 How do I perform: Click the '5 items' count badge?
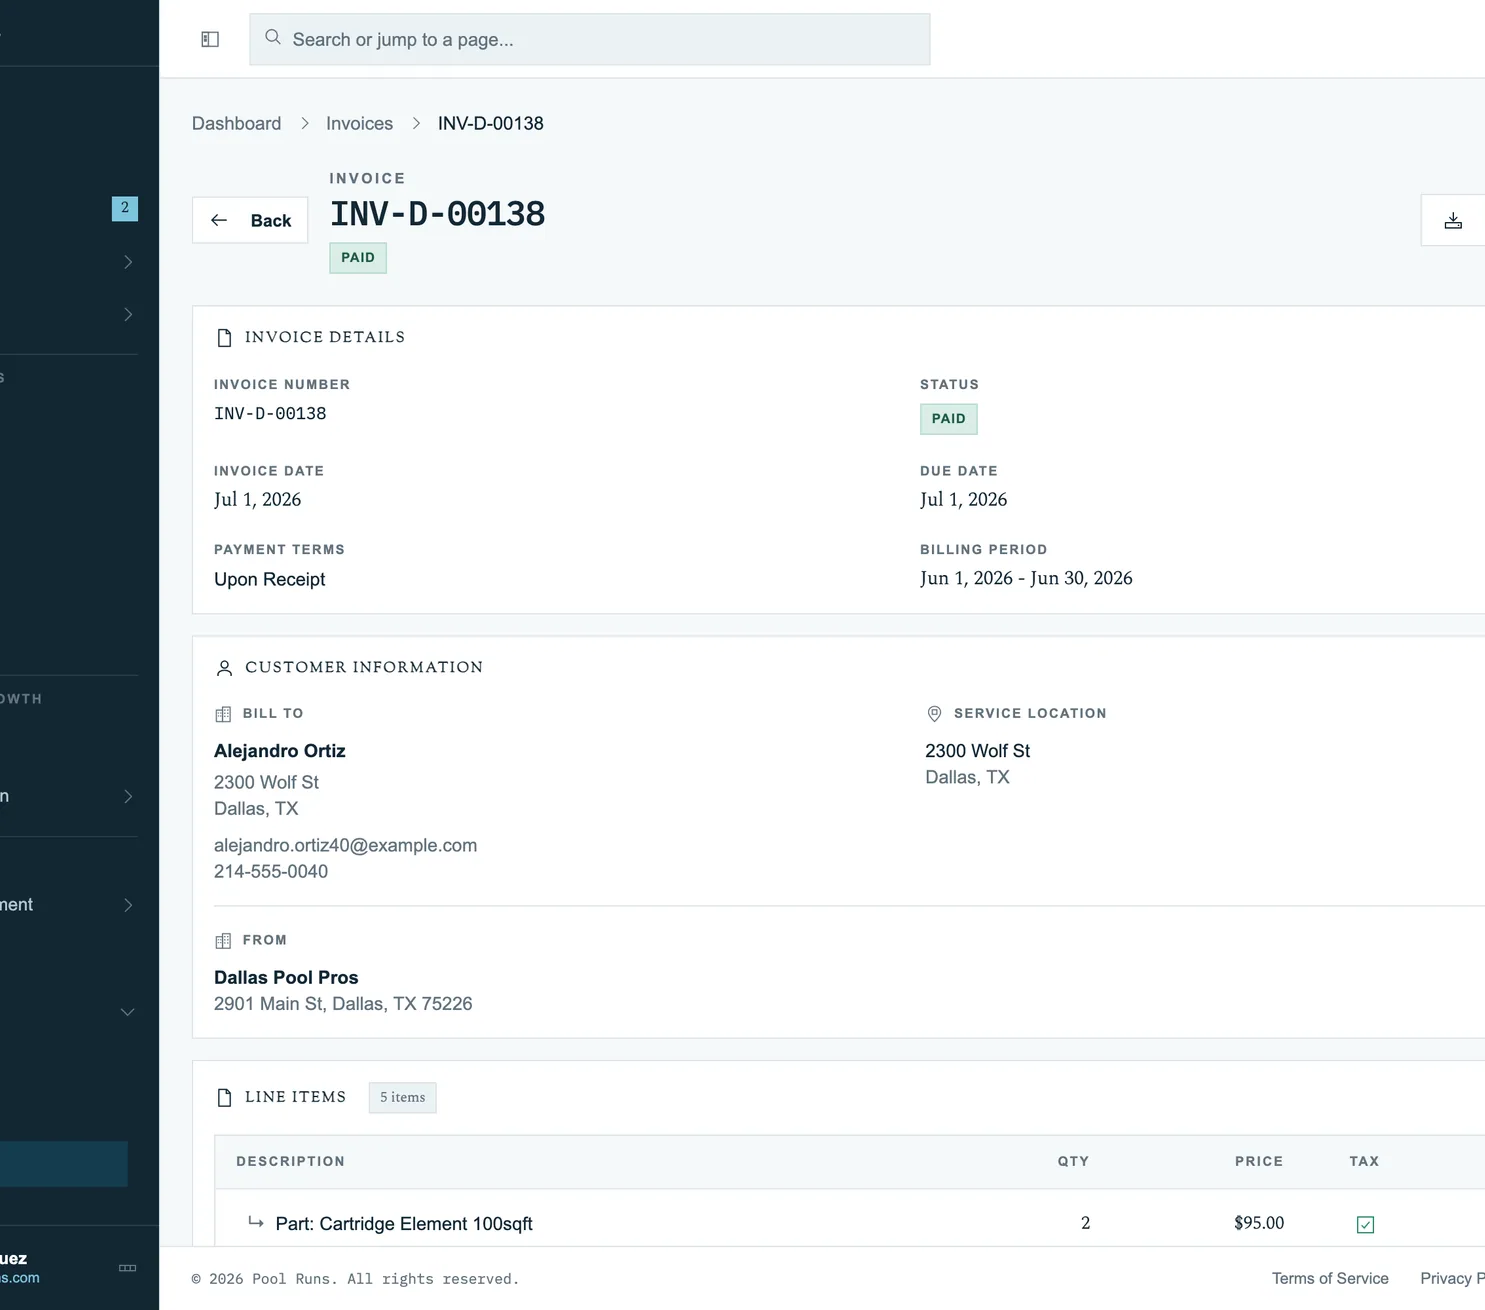tap(402, 1098)
